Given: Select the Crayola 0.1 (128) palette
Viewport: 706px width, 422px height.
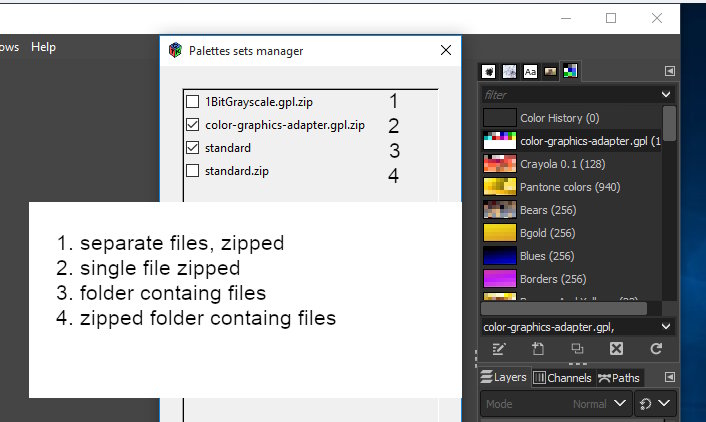Looking at the screenshot, I should [x=571, y=164].
